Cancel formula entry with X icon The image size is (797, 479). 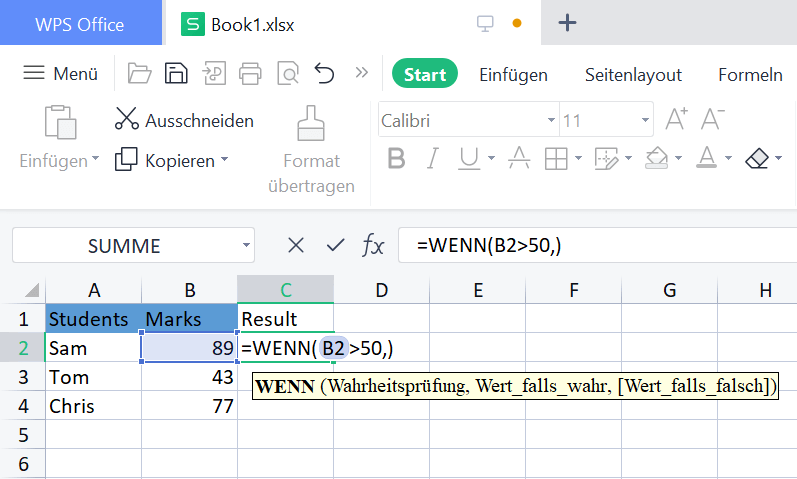coord(296,245)
